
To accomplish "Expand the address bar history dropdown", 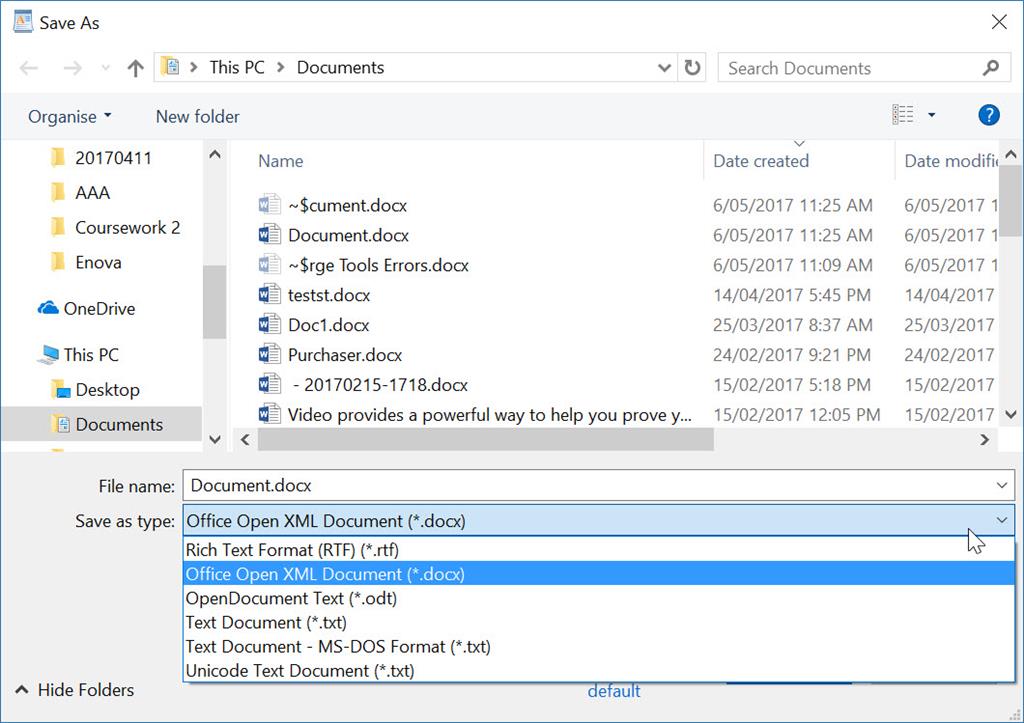I will (x=664, y=68).
